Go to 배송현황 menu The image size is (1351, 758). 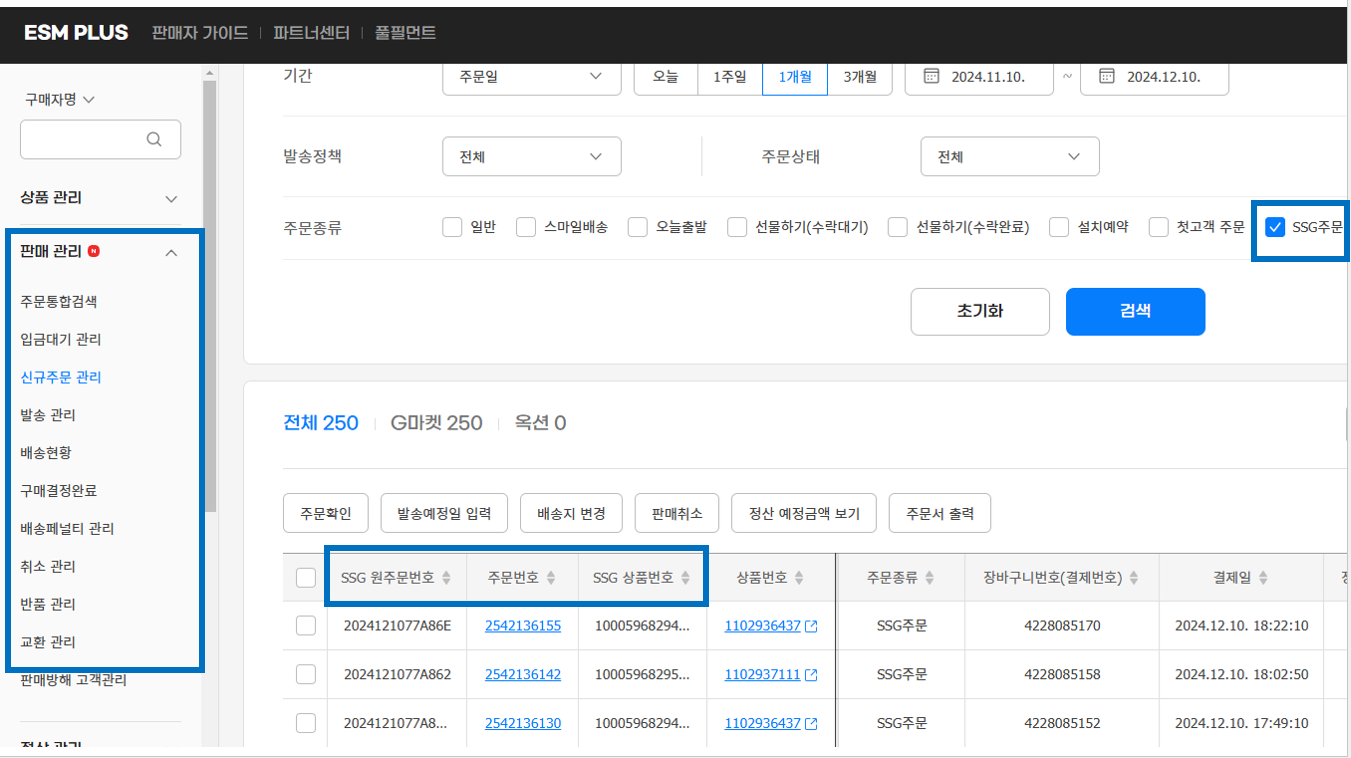(46, 453)
